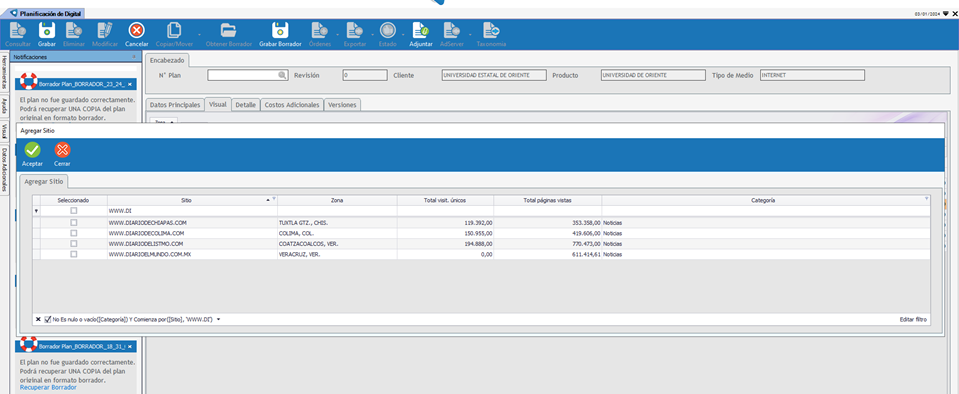Open the top-right window list dropdown arrow
The height and width of the screenshot is (394, 959).
[945, 13]
